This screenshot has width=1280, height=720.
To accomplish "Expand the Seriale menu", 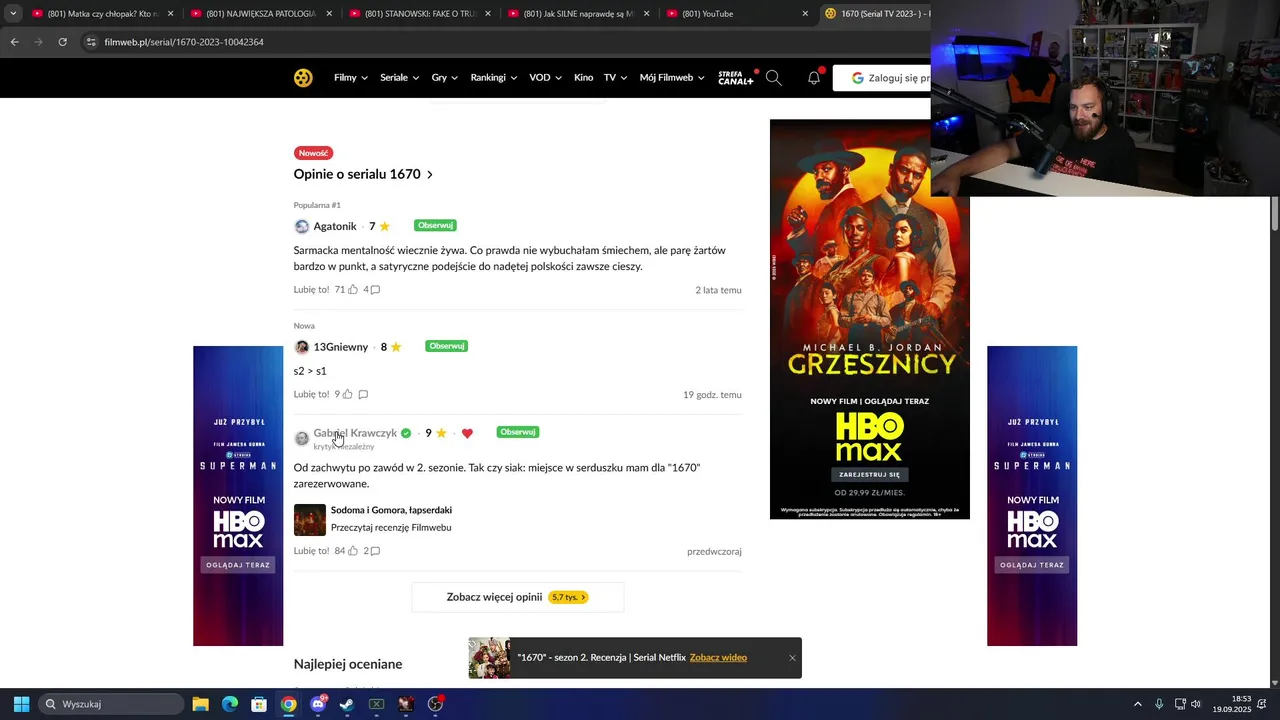I will click(x=399, y=78).
